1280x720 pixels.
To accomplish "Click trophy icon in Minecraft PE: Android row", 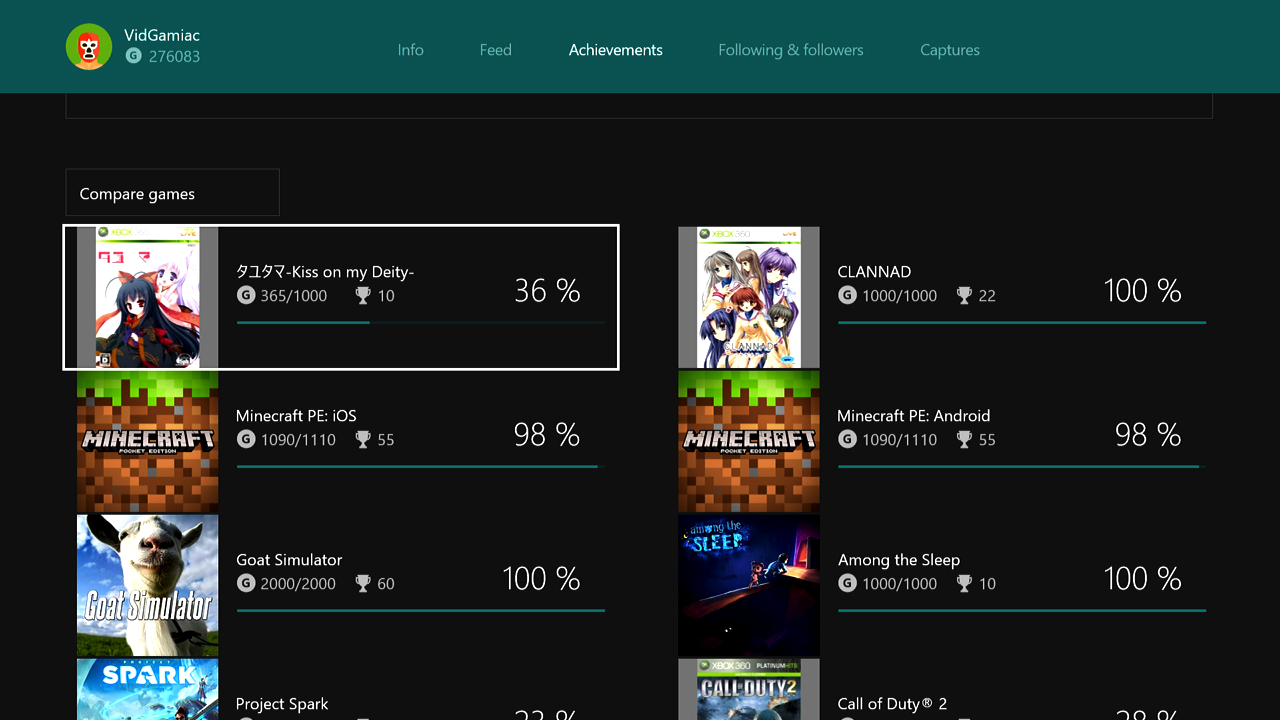I will pos(964,439).
